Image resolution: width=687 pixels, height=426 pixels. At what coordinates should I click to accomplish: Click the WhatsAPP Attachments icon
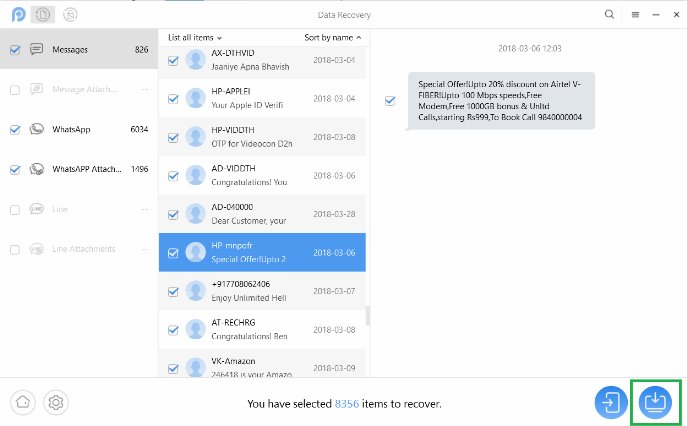tap(36, 169)
